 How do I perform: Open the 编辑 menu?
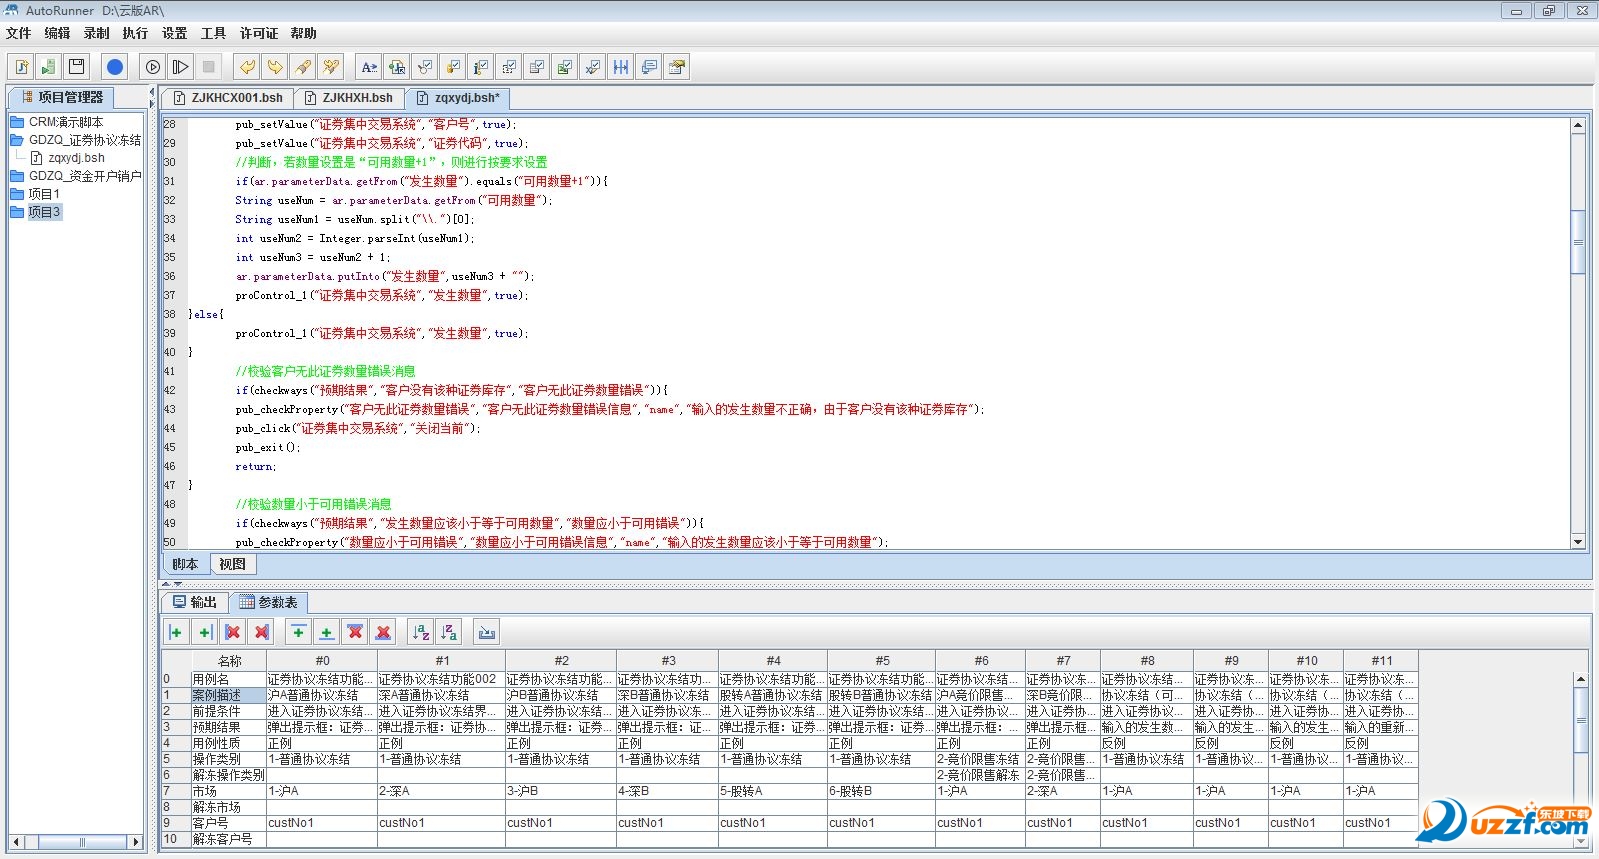[x=58, y=33]
